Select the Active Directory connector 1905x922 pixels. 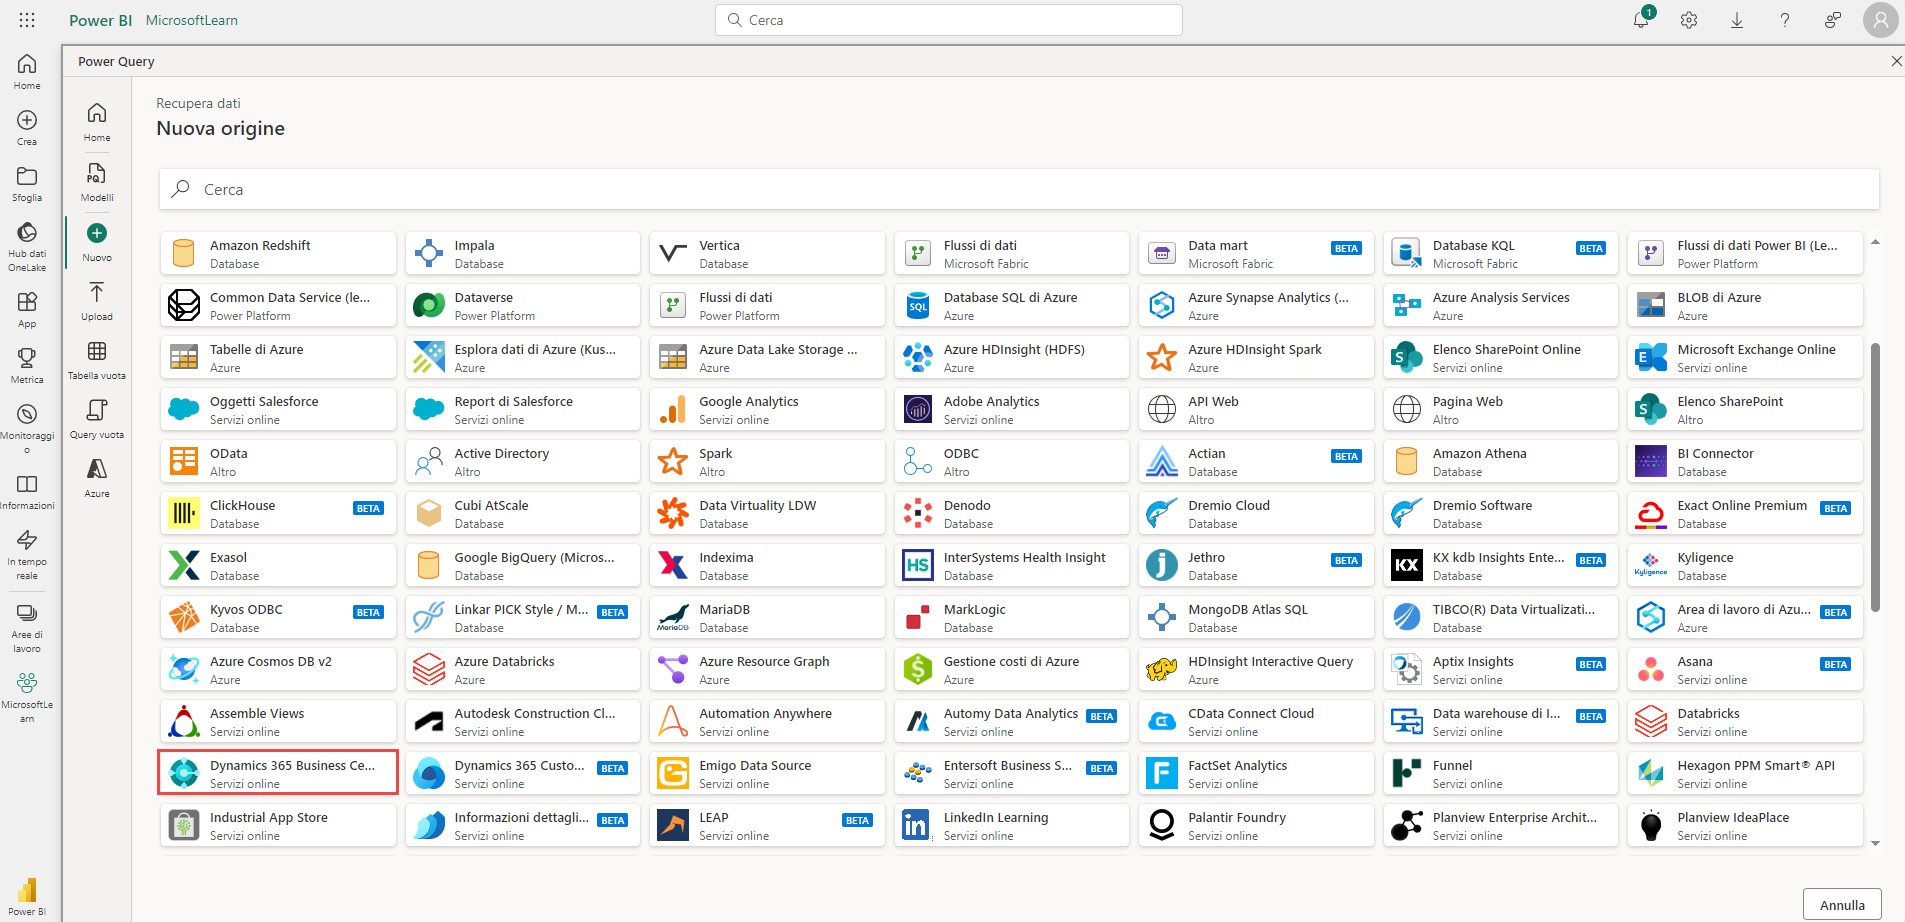coord(523,461)
